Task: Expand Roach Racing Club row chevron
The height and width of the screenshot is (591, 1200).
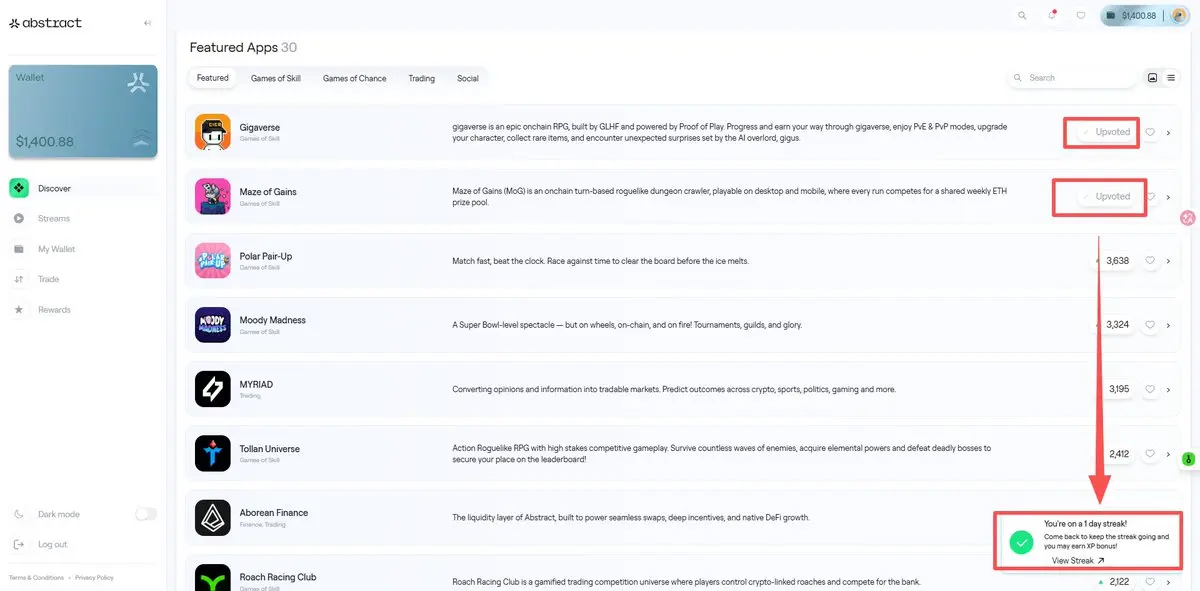Action: pyautogui.click(x=1168, y=581)
